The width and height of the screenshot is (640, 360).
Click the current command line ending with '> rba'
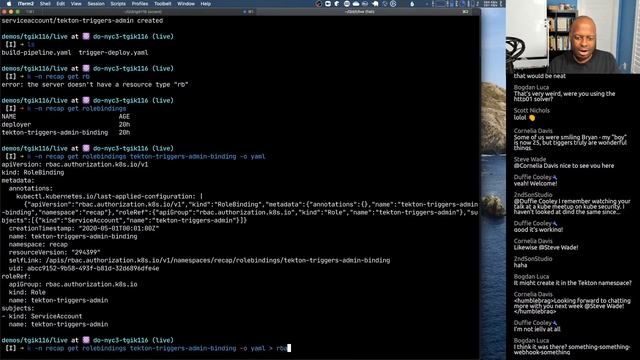[157, 348]
